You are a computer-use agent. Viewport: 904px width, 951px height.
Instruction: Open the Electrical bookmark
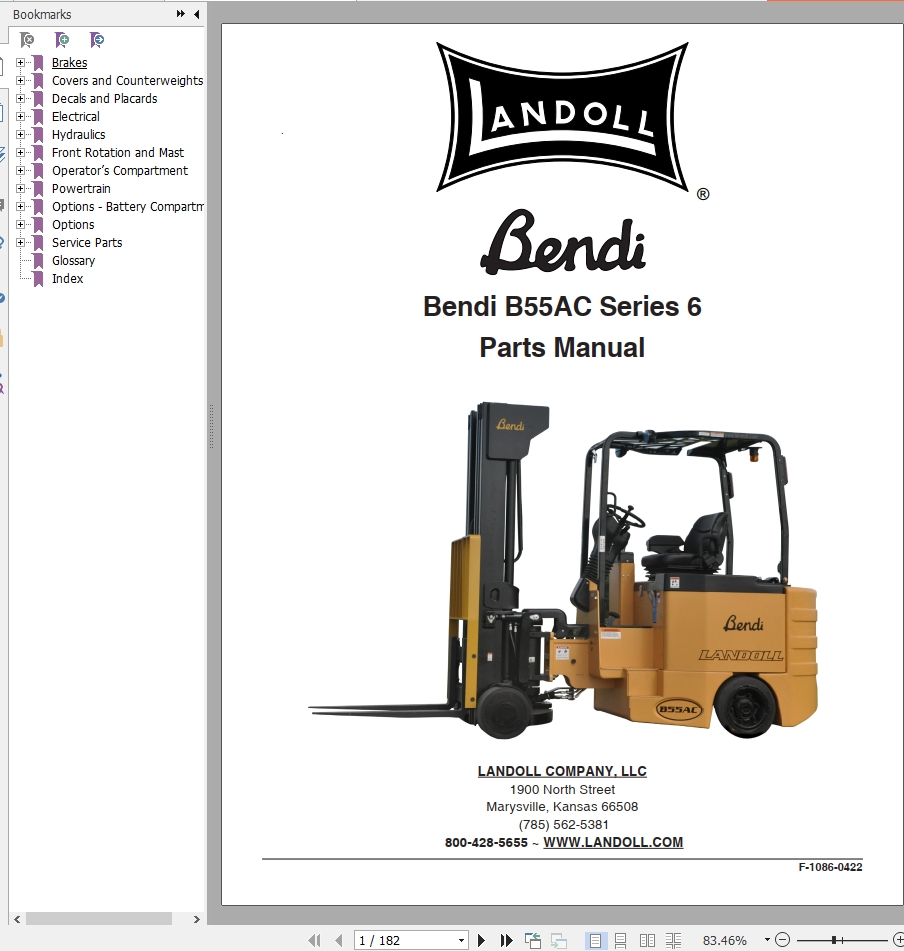click(75, 116)
